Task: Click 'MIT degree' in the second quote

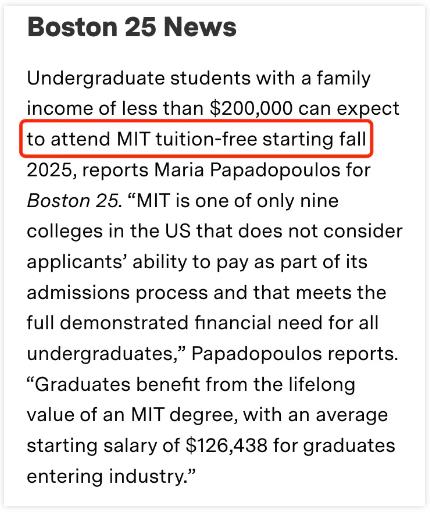Action: pyautogui.click(x=184, y=415)
